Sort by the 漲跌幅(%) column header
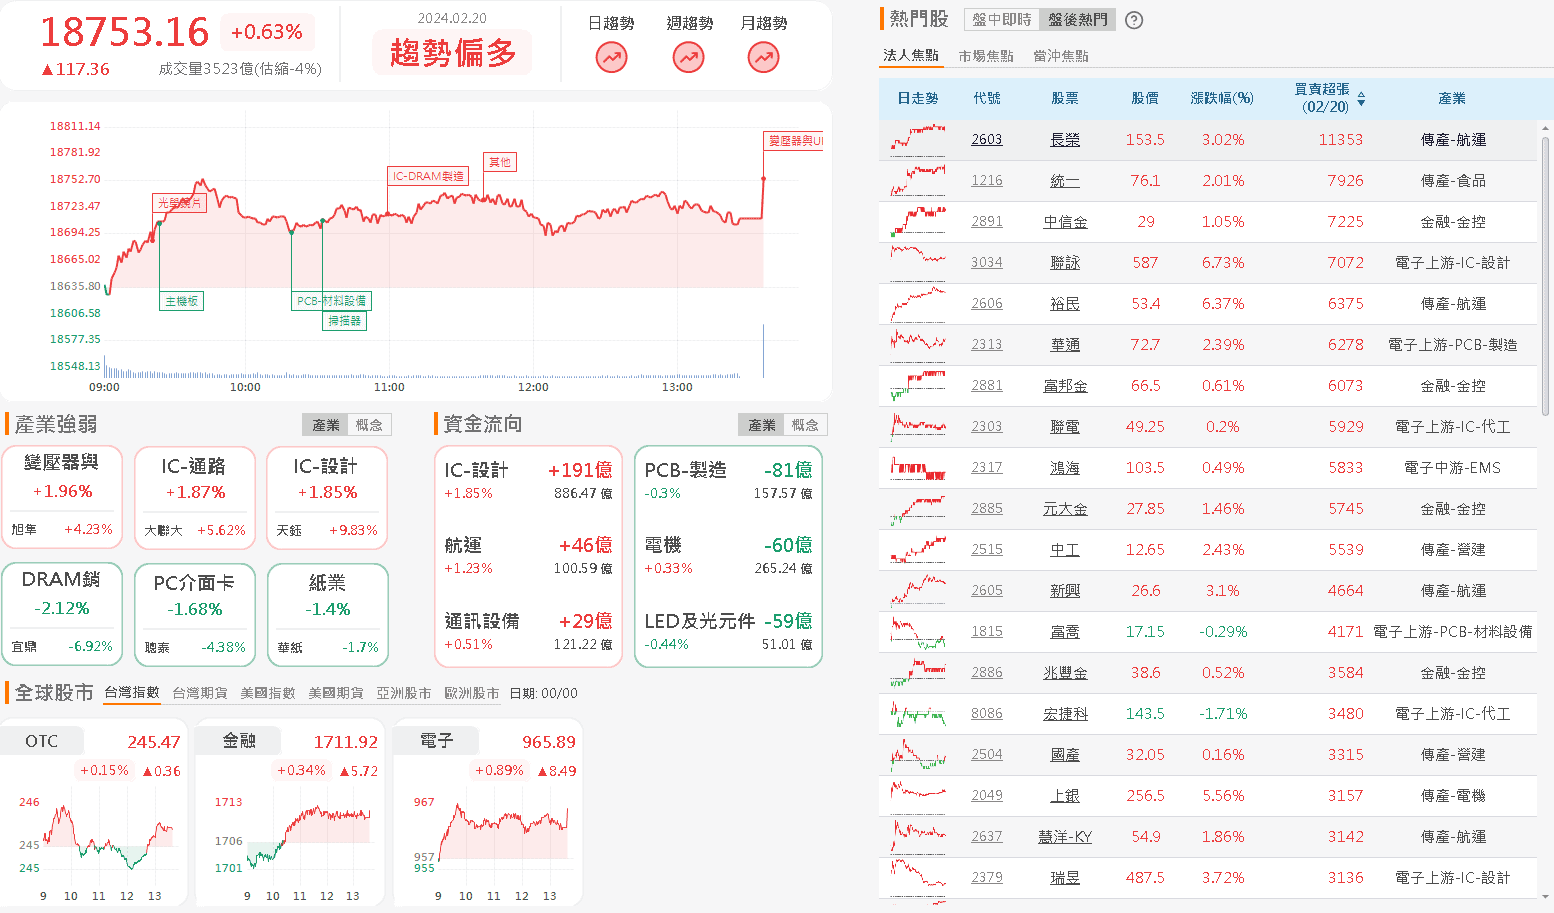Viewport: 1554px width, 913px height. tap(1222, 98)
